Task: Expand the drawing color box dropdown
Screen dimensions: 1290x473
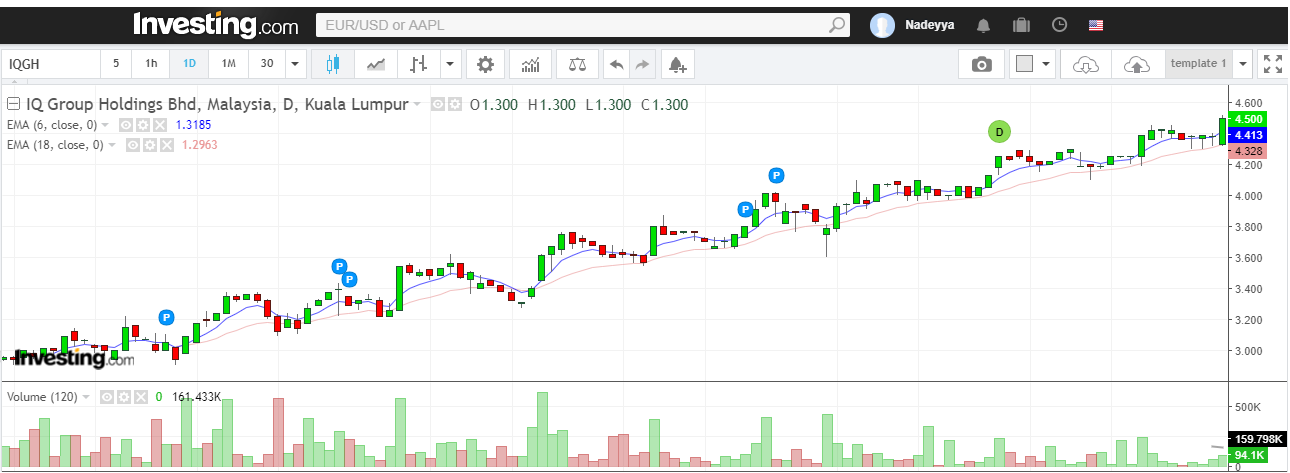Action: (1046, 64)
